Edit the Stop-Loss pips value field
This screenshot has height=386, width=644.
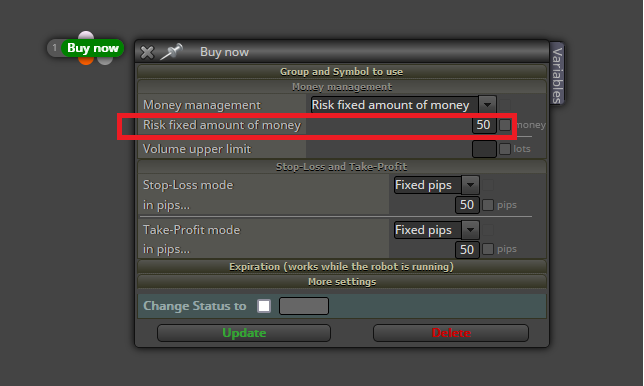pos(467,205)
